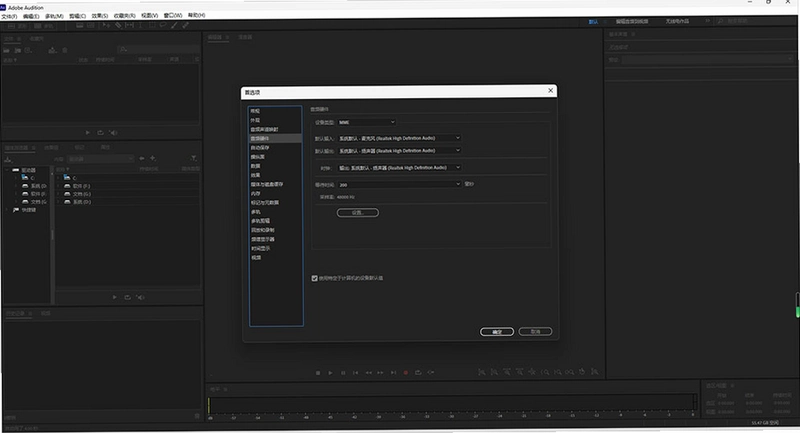Select 时间显示 in the Preferences list
Viewport: 800px width, 433px height.
260,248
